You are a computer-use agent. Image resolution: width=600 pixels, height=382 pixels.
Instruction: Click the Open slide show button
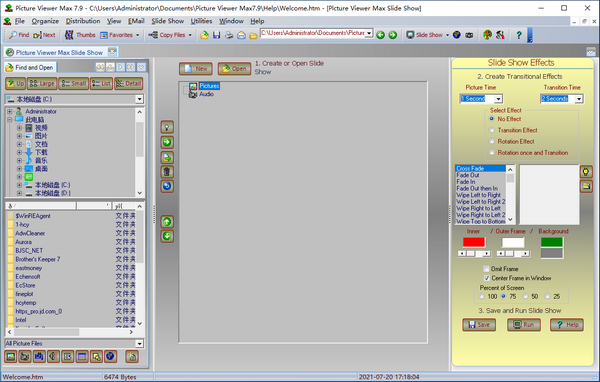pyautogui.click(x=234, y=69)
